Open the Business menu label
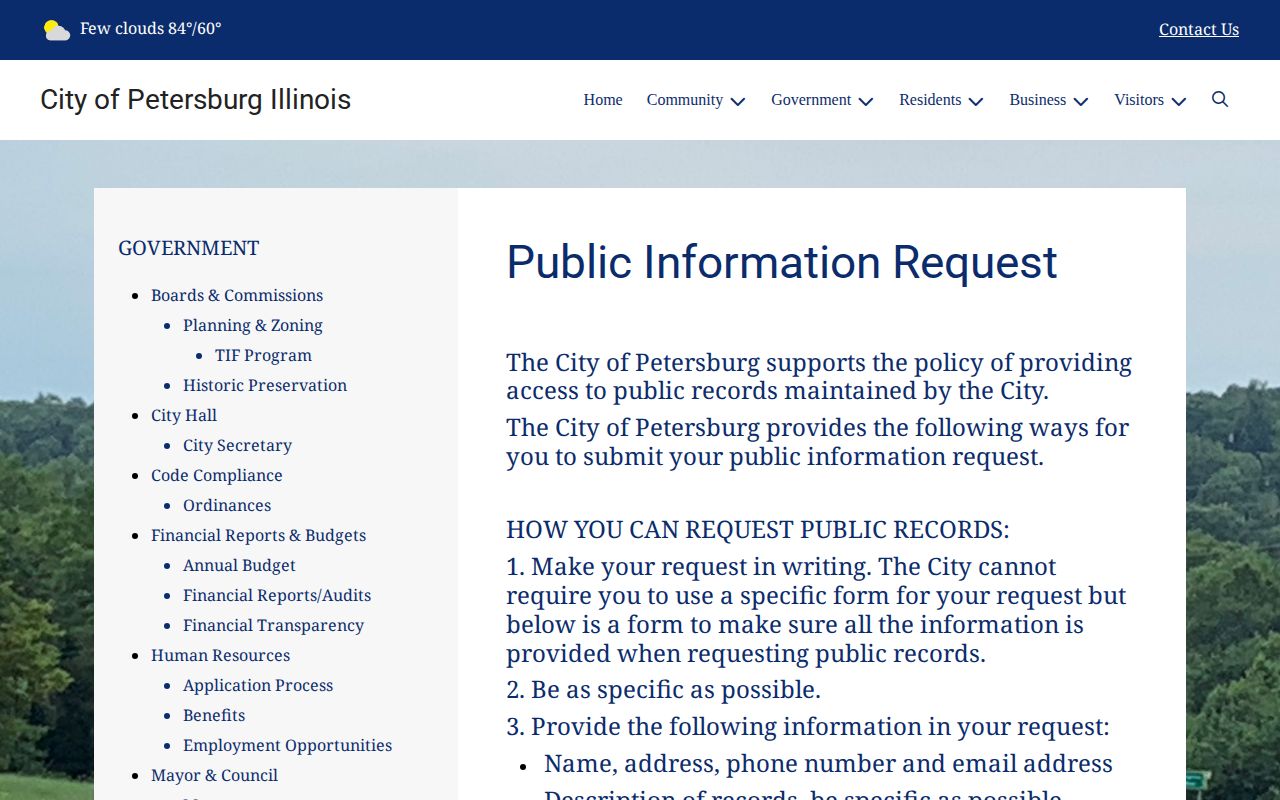This screenshot has width=1280, height=800. (1037, 100)
